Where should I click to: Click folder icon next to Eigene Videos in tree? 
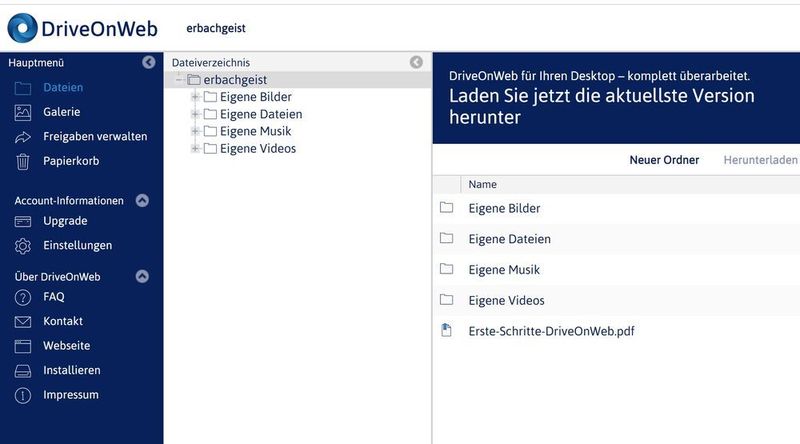pos(210,149)
